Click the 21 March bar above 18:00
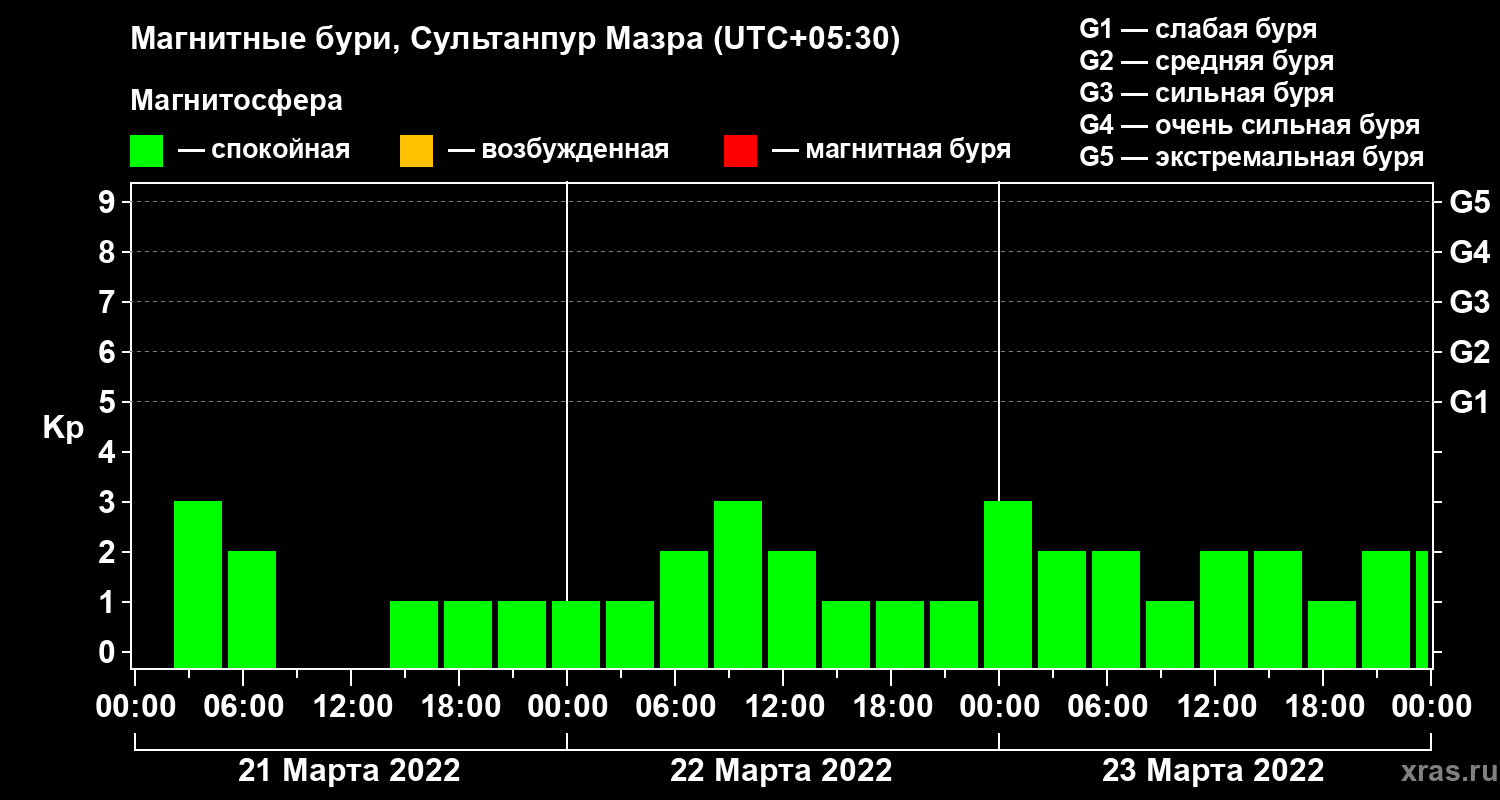This screenshot has height=800, width=1500. tap(468, 635)
